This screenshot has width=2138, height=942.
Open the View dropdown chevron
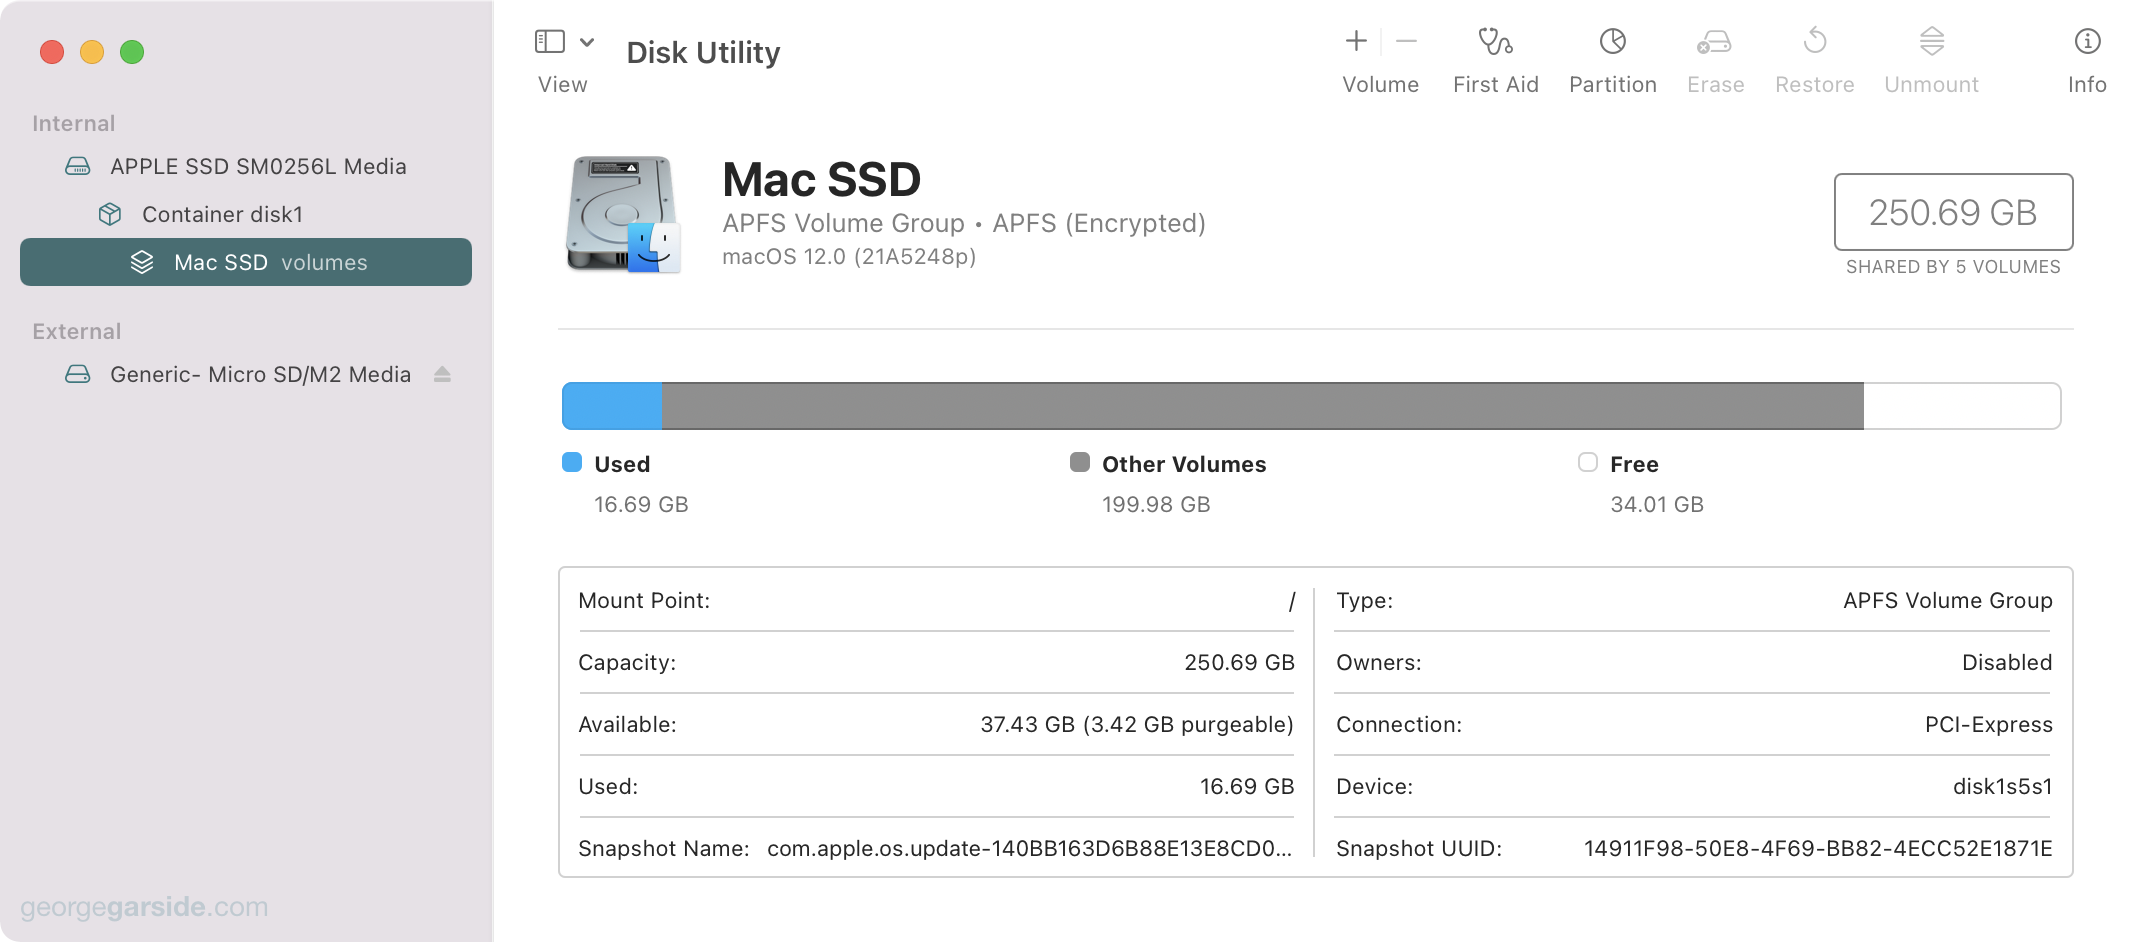(x=587, y=42)
